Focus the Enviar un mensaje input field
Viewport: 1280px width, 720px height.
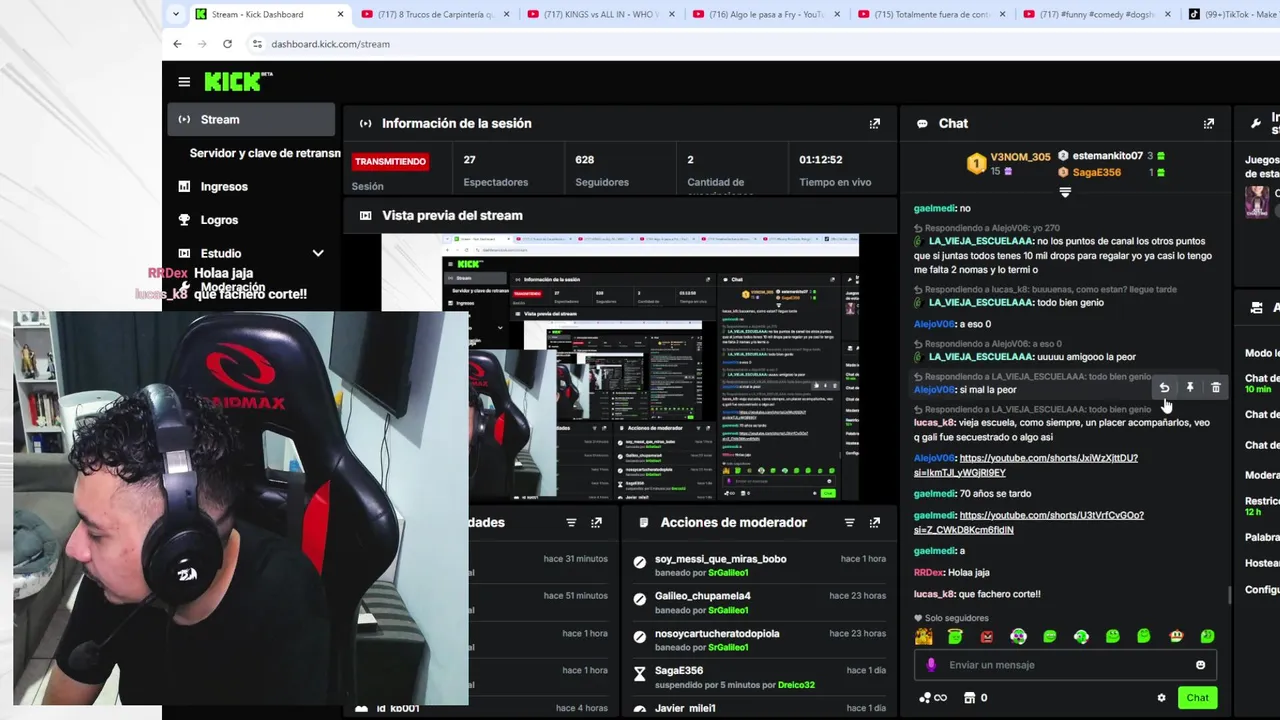click(1066, 665)
